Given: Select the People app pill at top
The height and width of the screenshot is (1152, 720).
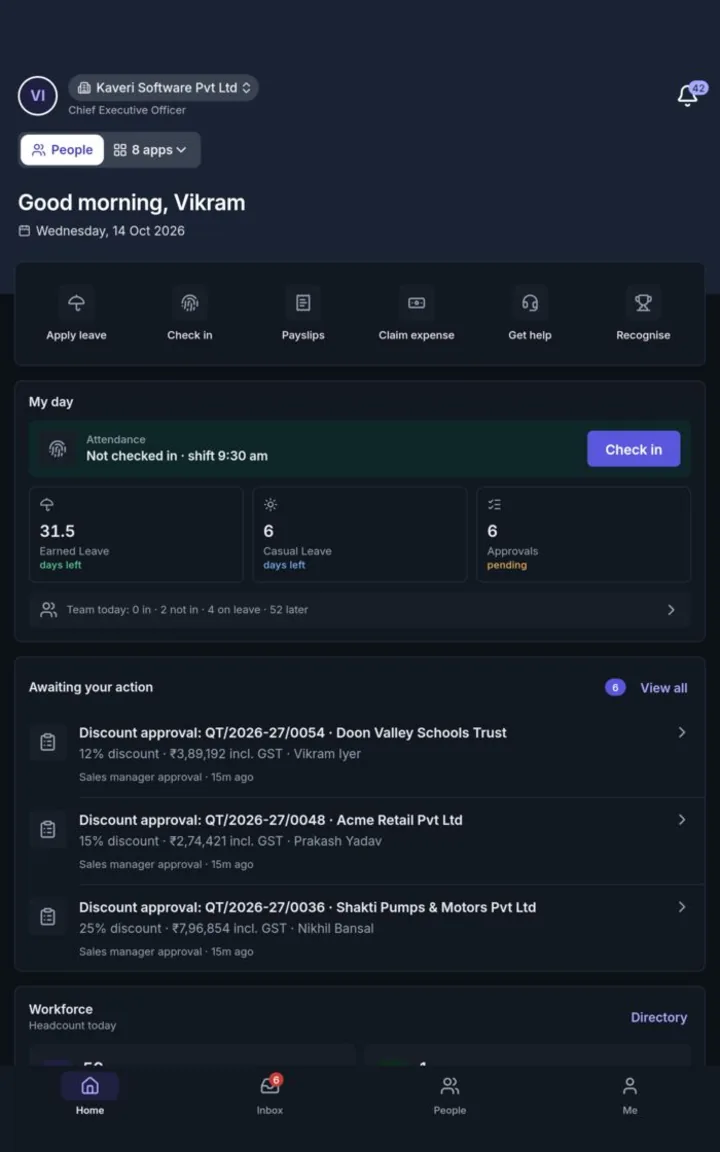Looking at the screenshot, I should tap(62, 150).
